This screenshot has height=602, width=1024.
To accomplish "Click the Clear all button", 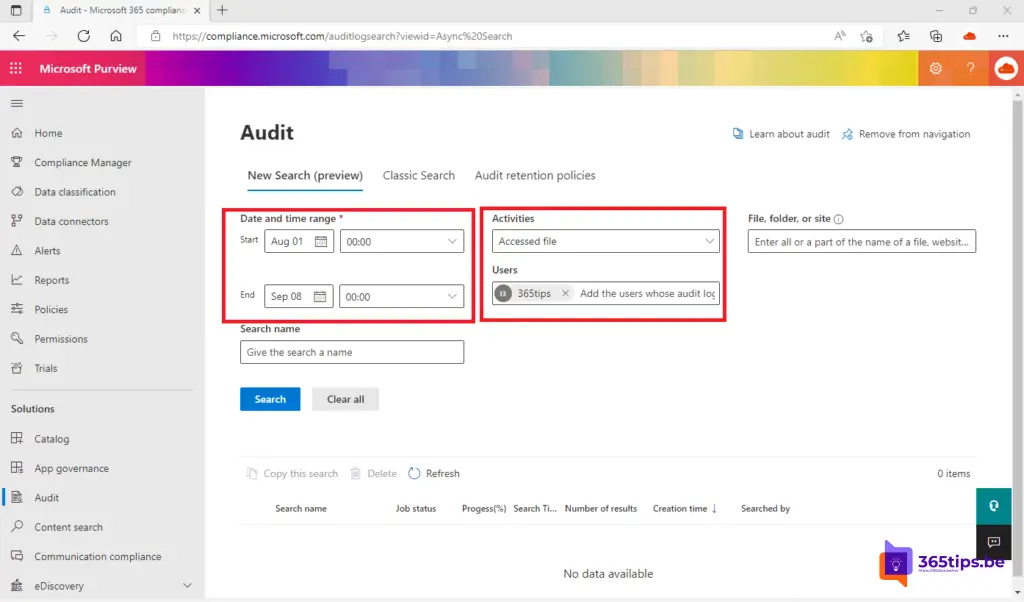I will point(345,399).
